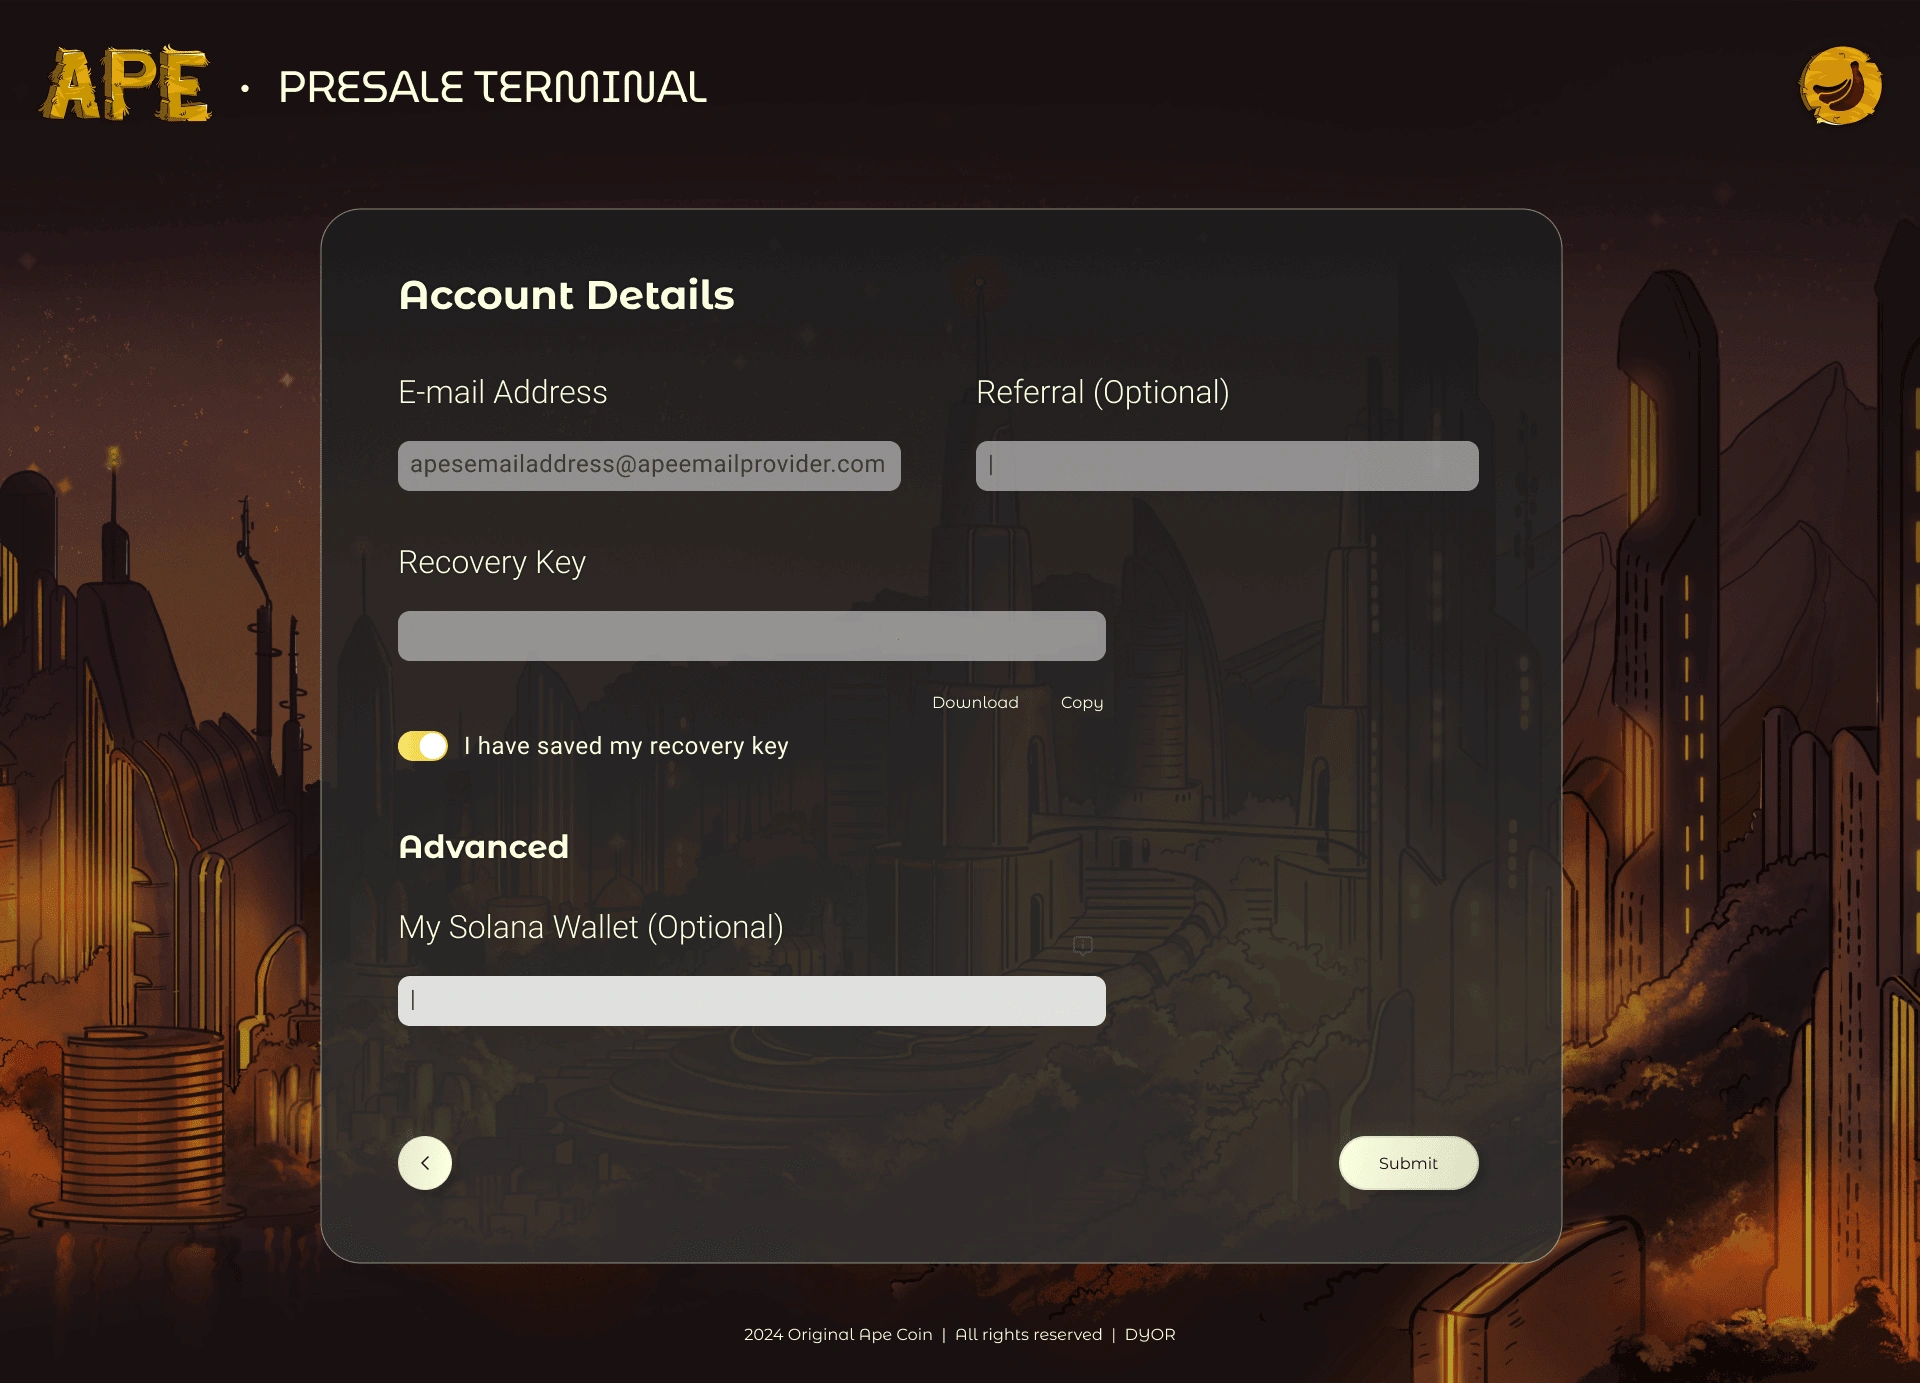Click the "My Solana Wallet (Optional)" label

[591, 927]
